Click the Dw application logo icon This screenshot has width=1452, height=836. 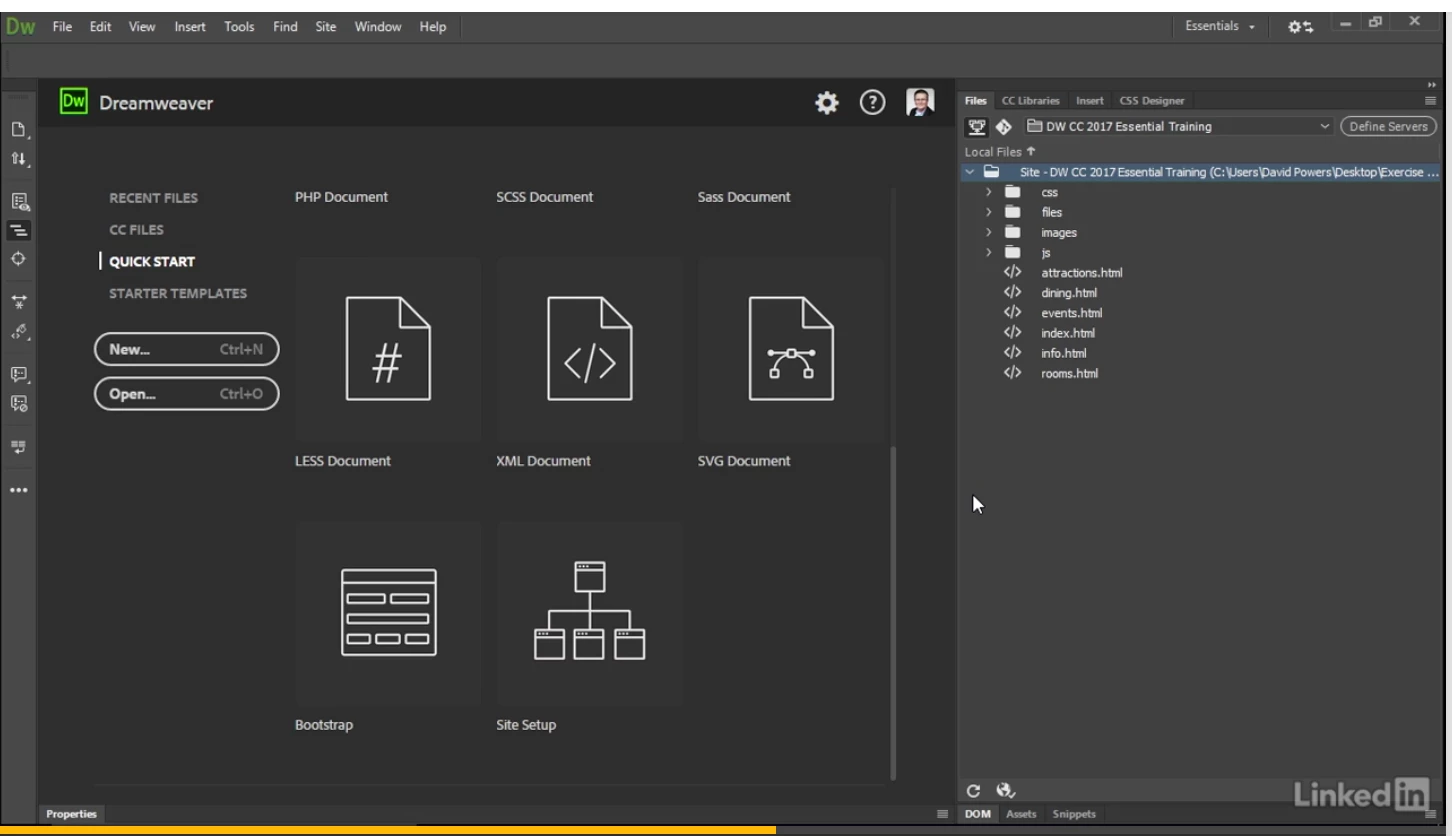click(x=20, y=26)
